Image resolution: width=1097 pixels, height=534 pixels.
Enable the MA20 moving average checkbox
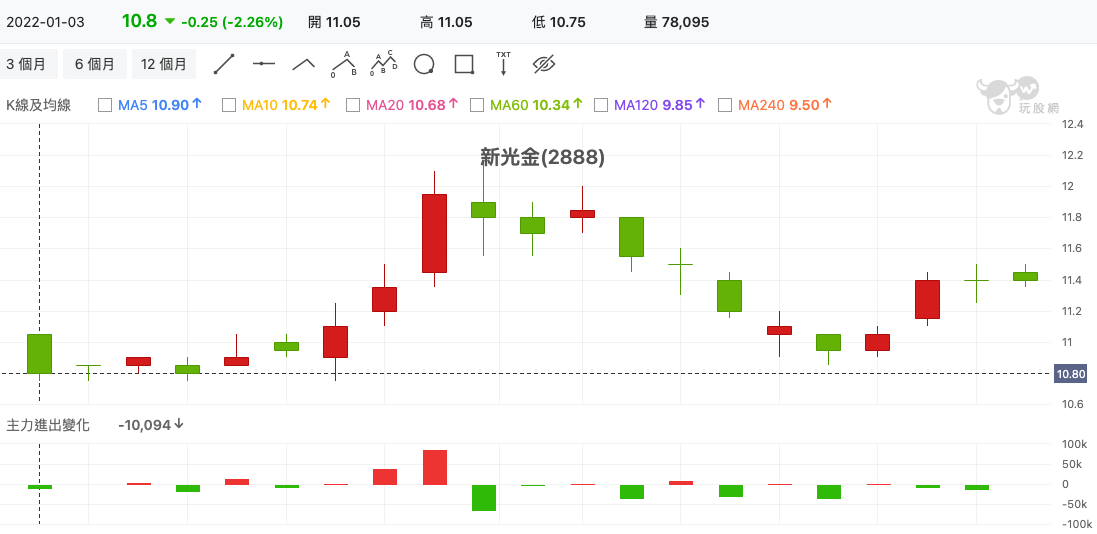click(x=353, y=105)
